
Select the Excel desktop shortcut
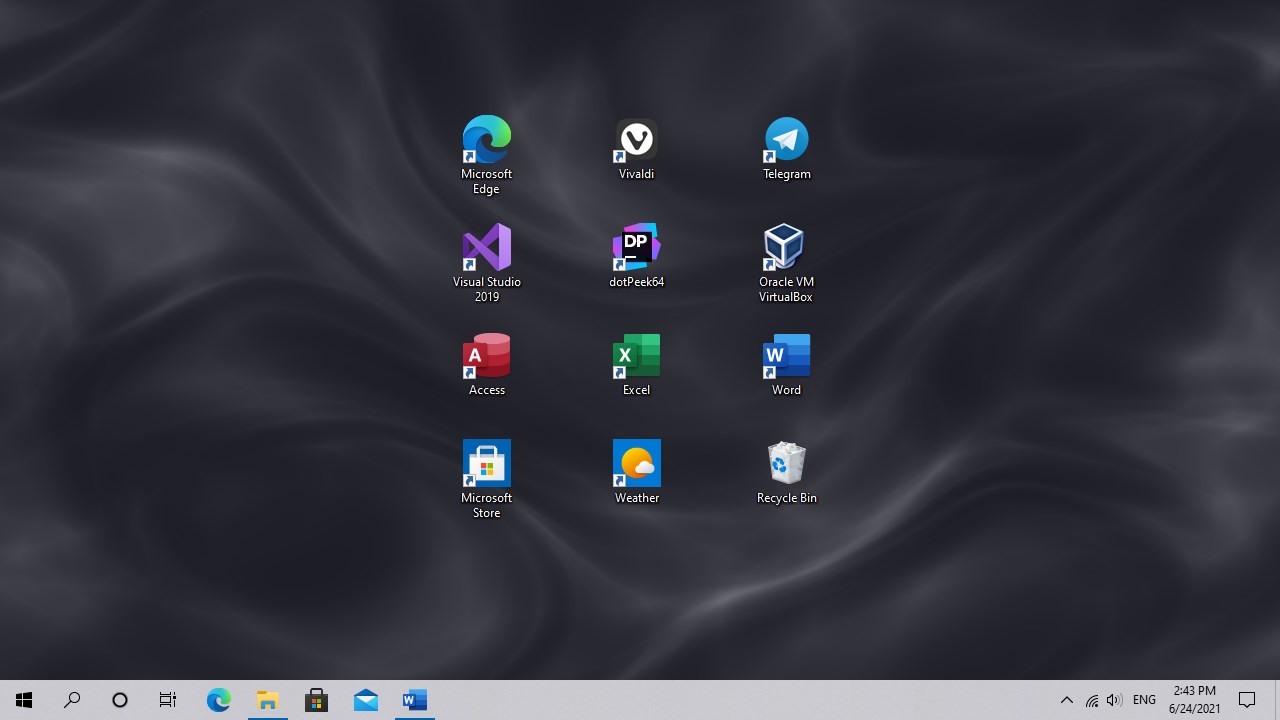[636, 365]
